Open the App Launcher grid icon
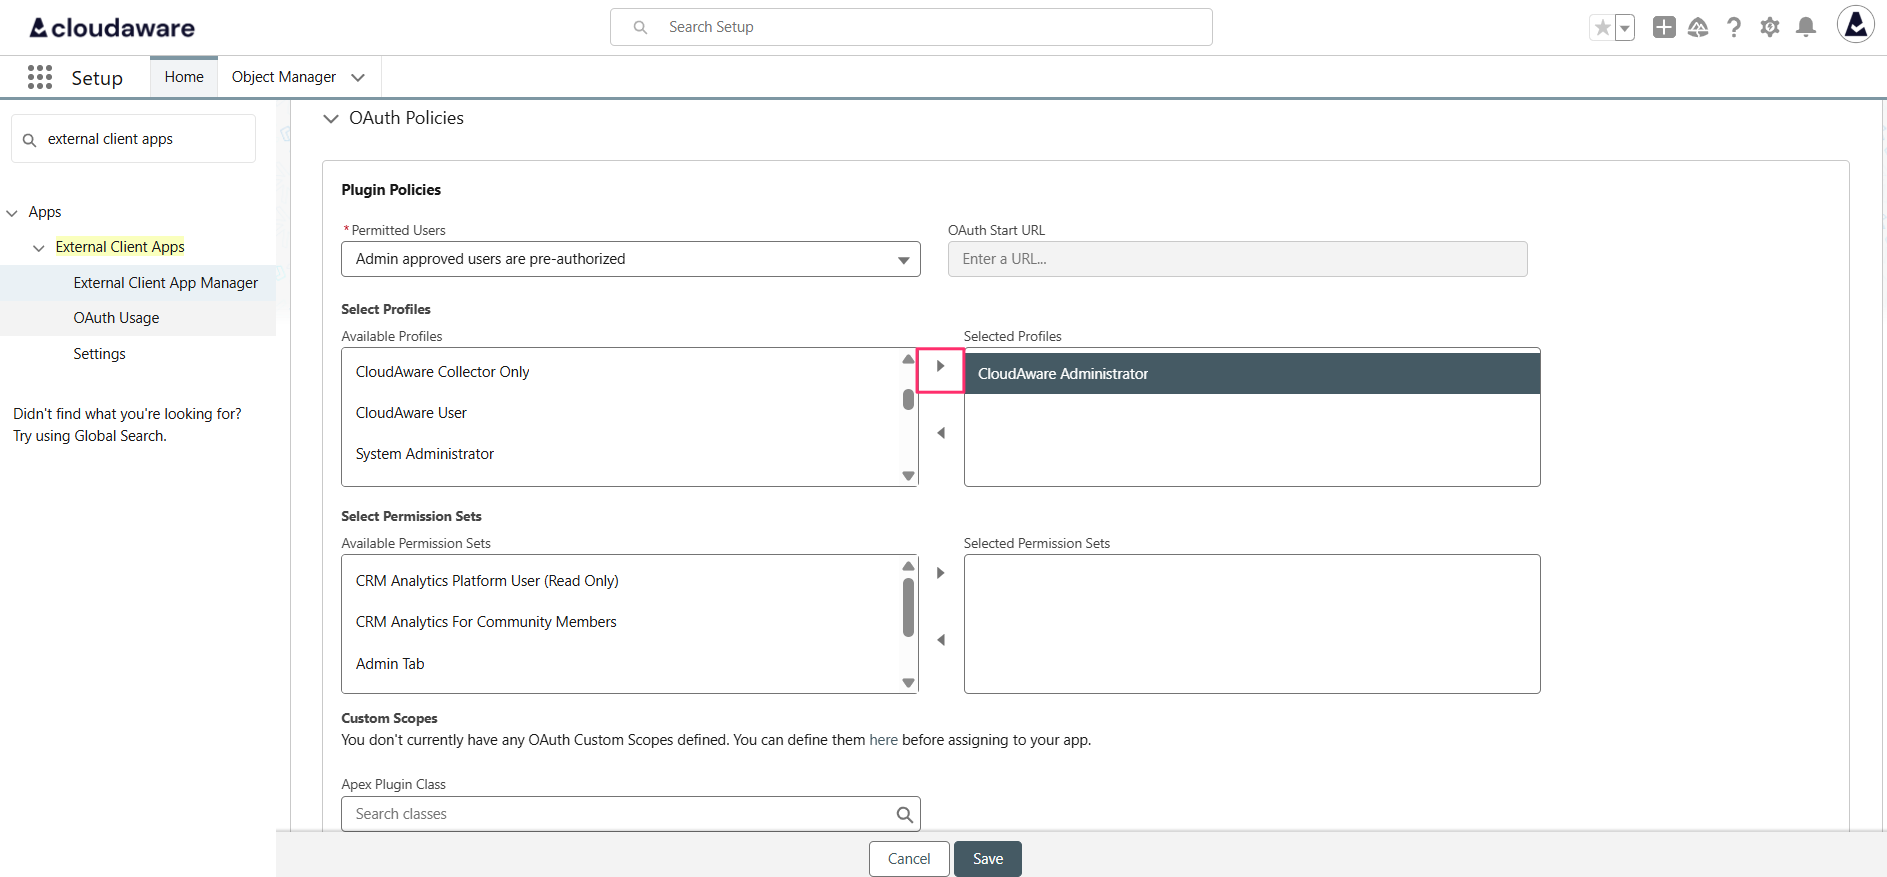Image resolution: width=1887 pixels, height=877 pixels. pyautogui.click(x=40, y=78)
